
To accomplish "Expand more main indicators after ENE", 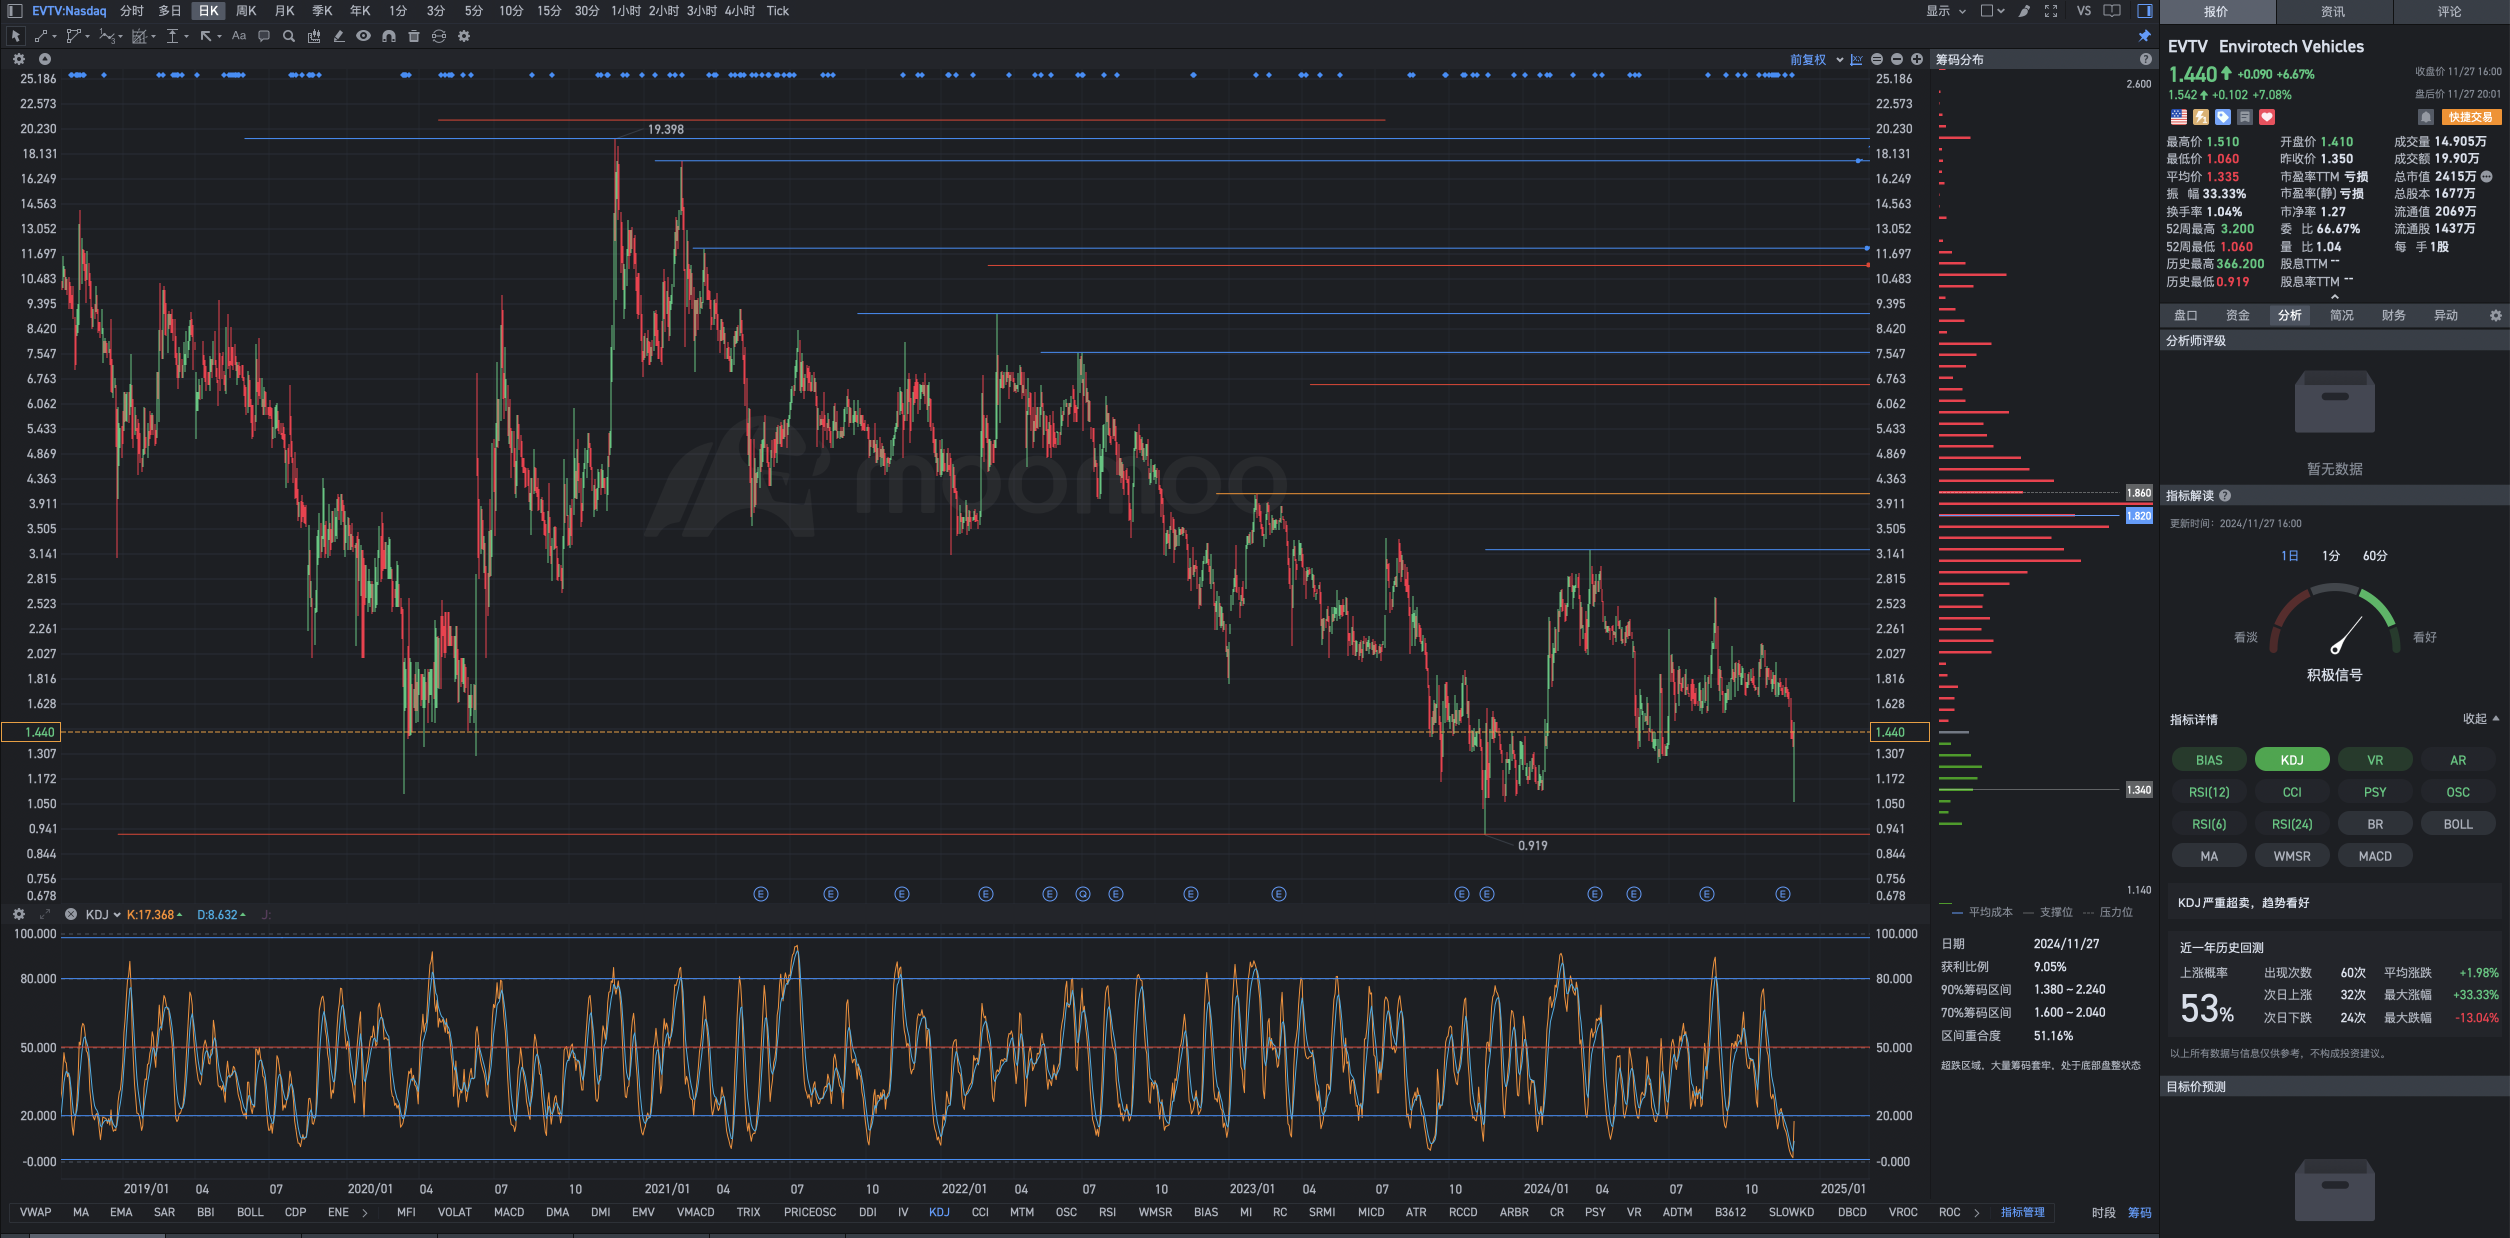I will (365, 1213).
